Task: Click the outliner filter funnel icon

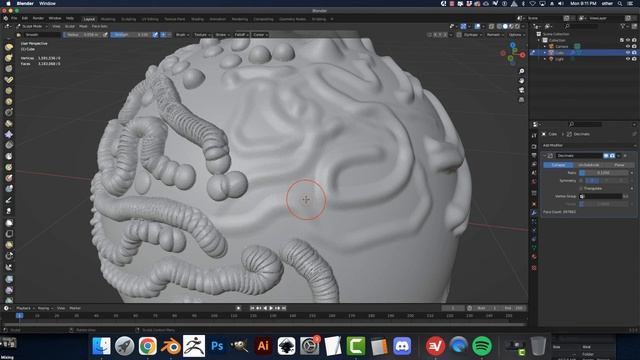Action: (x=623, y=26)
